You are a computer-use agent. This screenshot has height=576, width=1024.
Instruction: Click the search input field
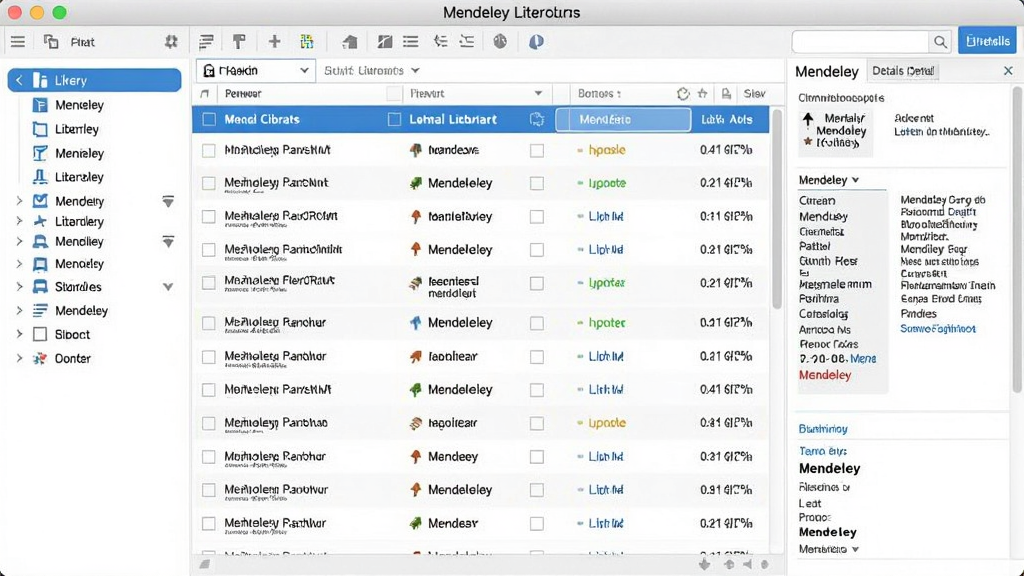(x=860, y=42)
